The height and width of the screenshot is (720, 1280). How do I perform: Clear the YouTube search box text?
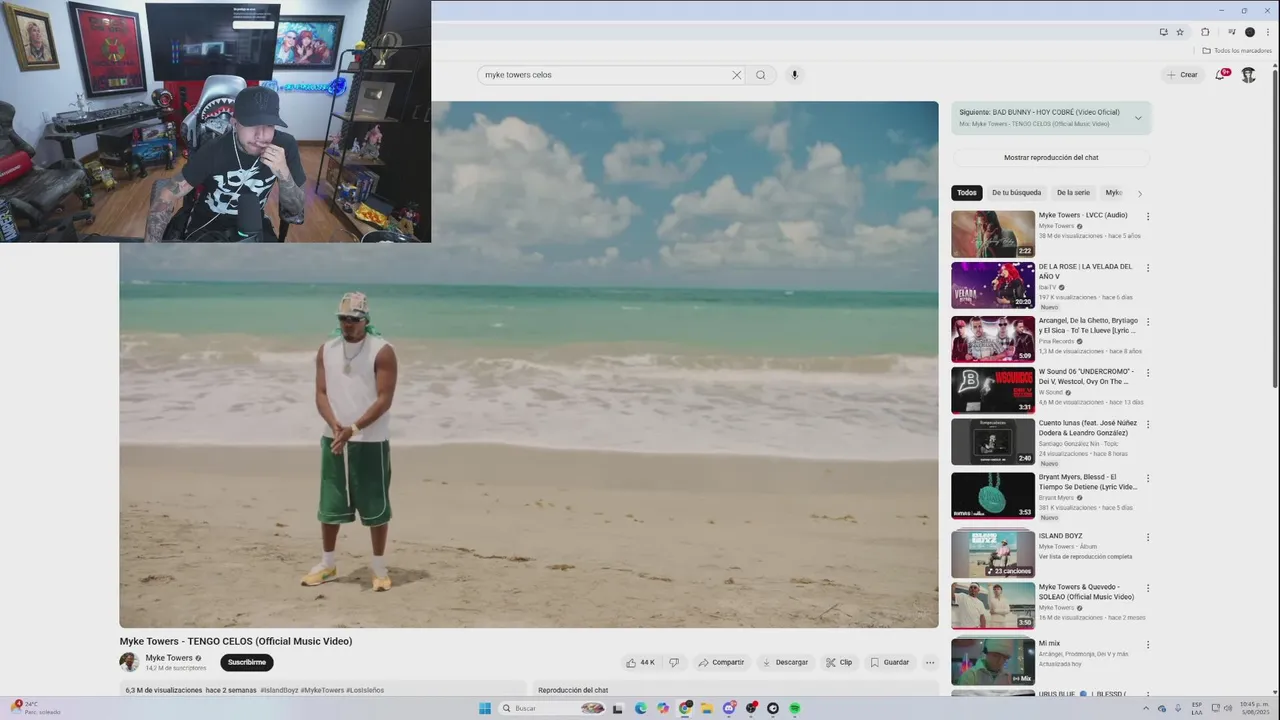[737, 75]
